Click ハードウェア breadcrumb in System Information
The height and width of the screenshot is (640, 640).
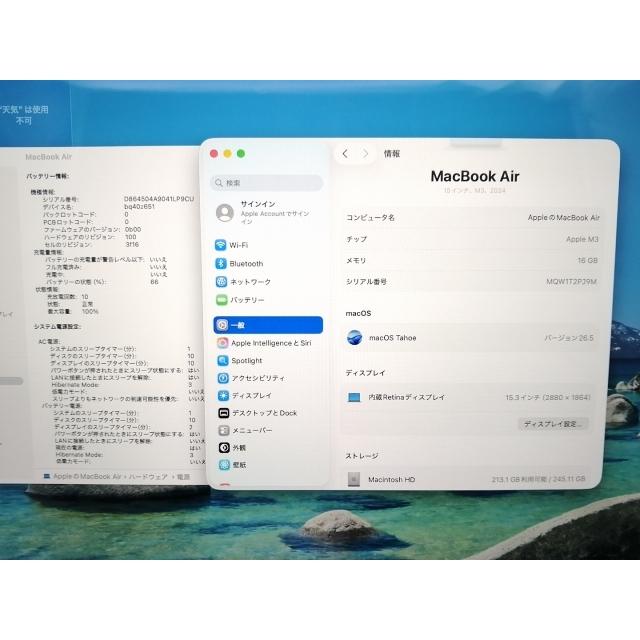(x=148, y=476)
